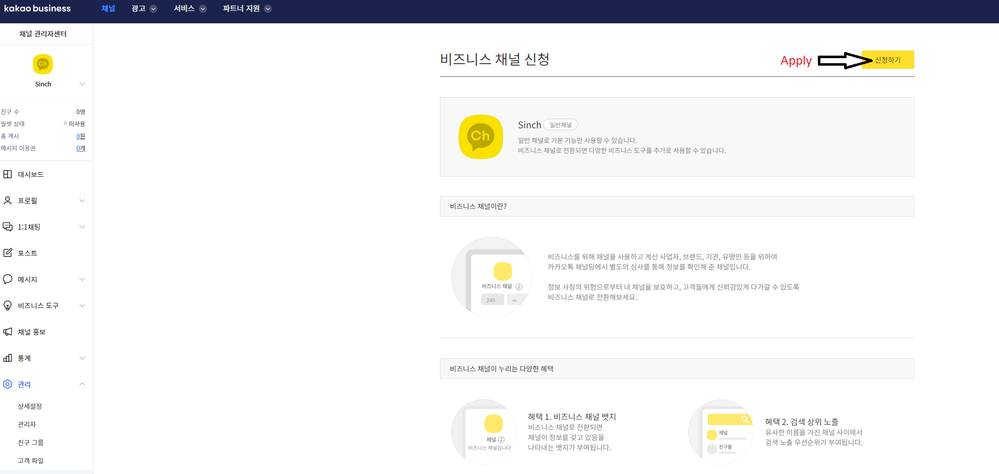Click the 비즈니스 채널 신청 page title
This screenshot has width=999, height=474.
pos(494,60)
